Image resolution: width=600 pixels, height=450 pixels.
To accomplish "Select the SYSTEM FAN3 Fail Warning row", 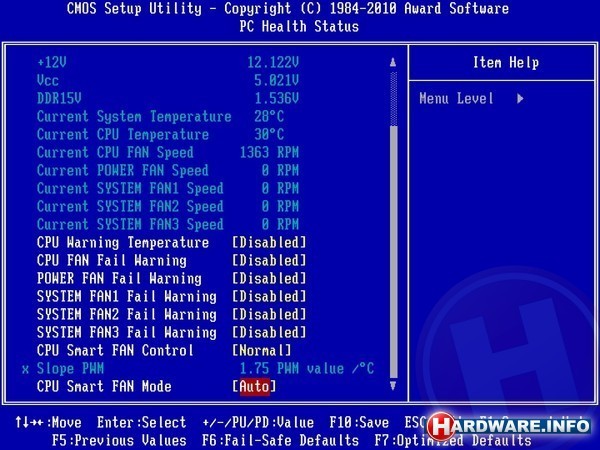I will (x=126, y=333).
